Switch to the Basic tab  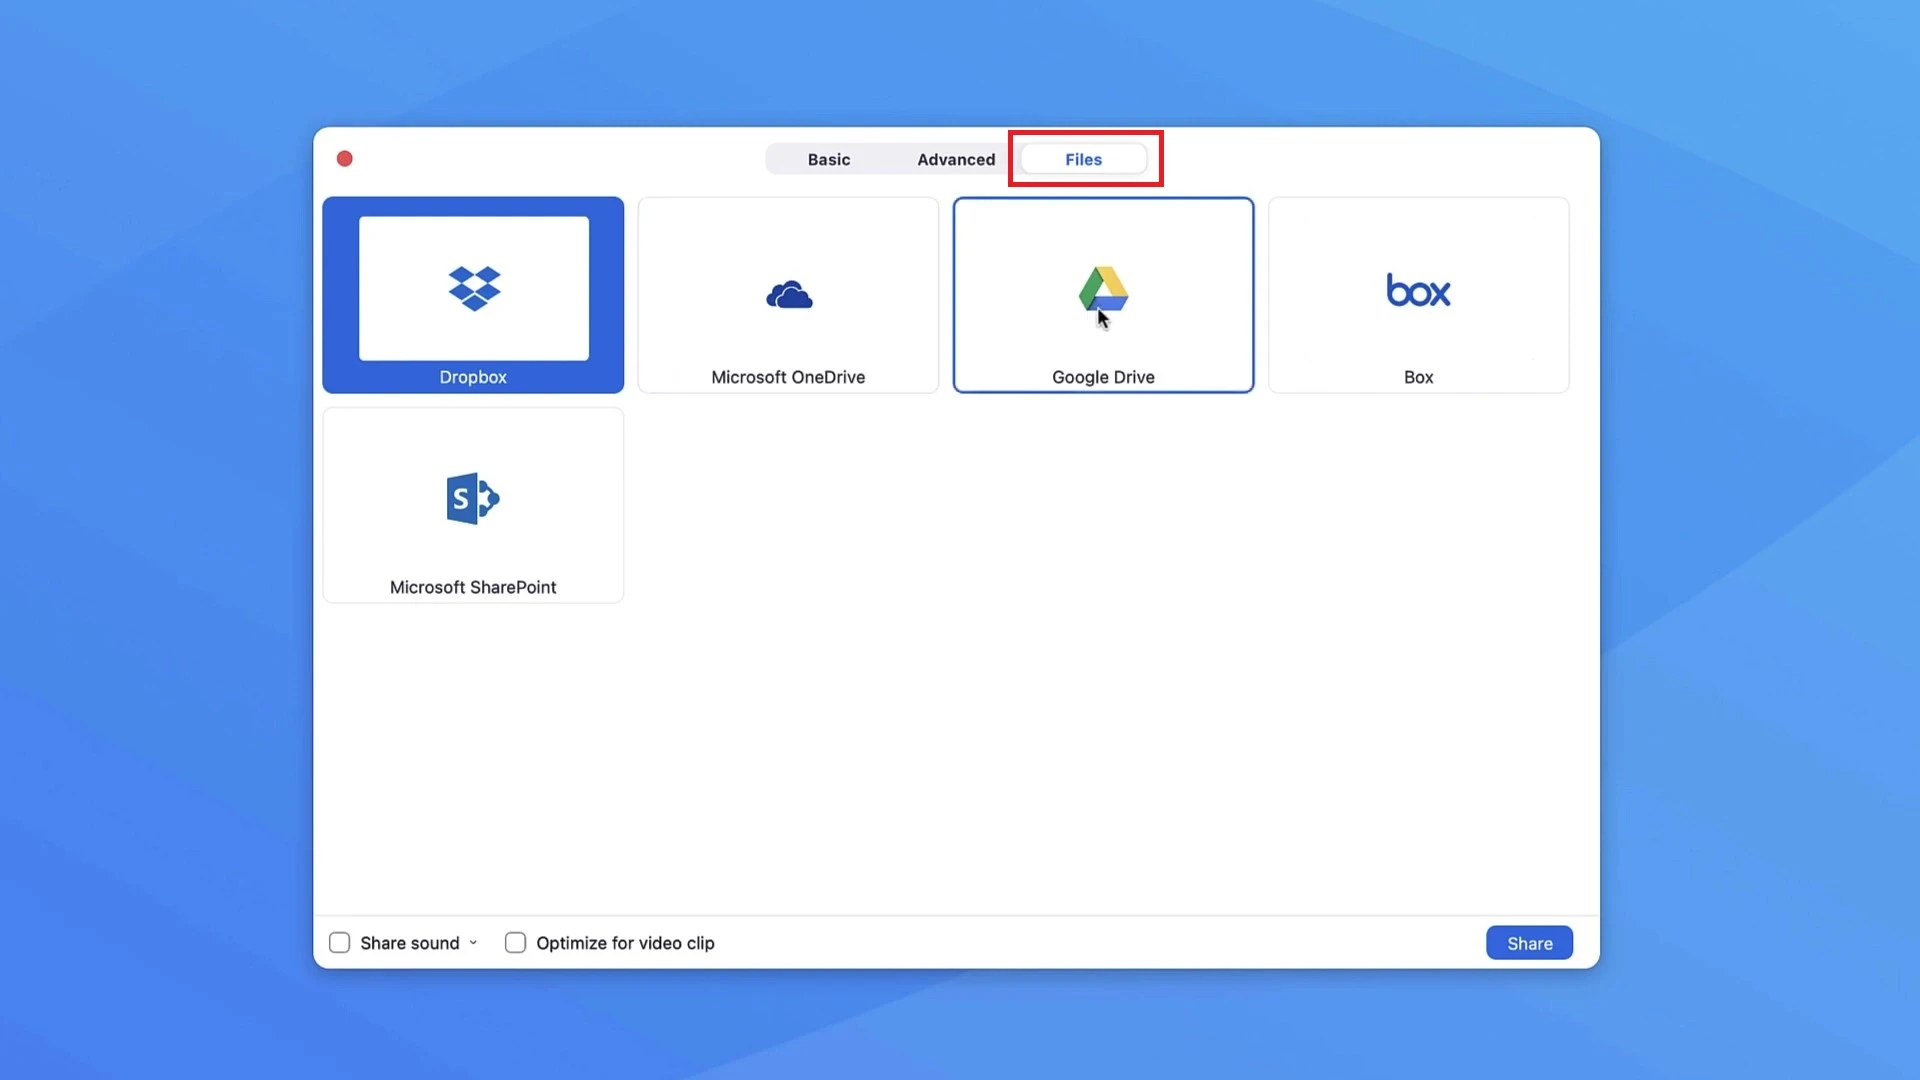point(829,159)
